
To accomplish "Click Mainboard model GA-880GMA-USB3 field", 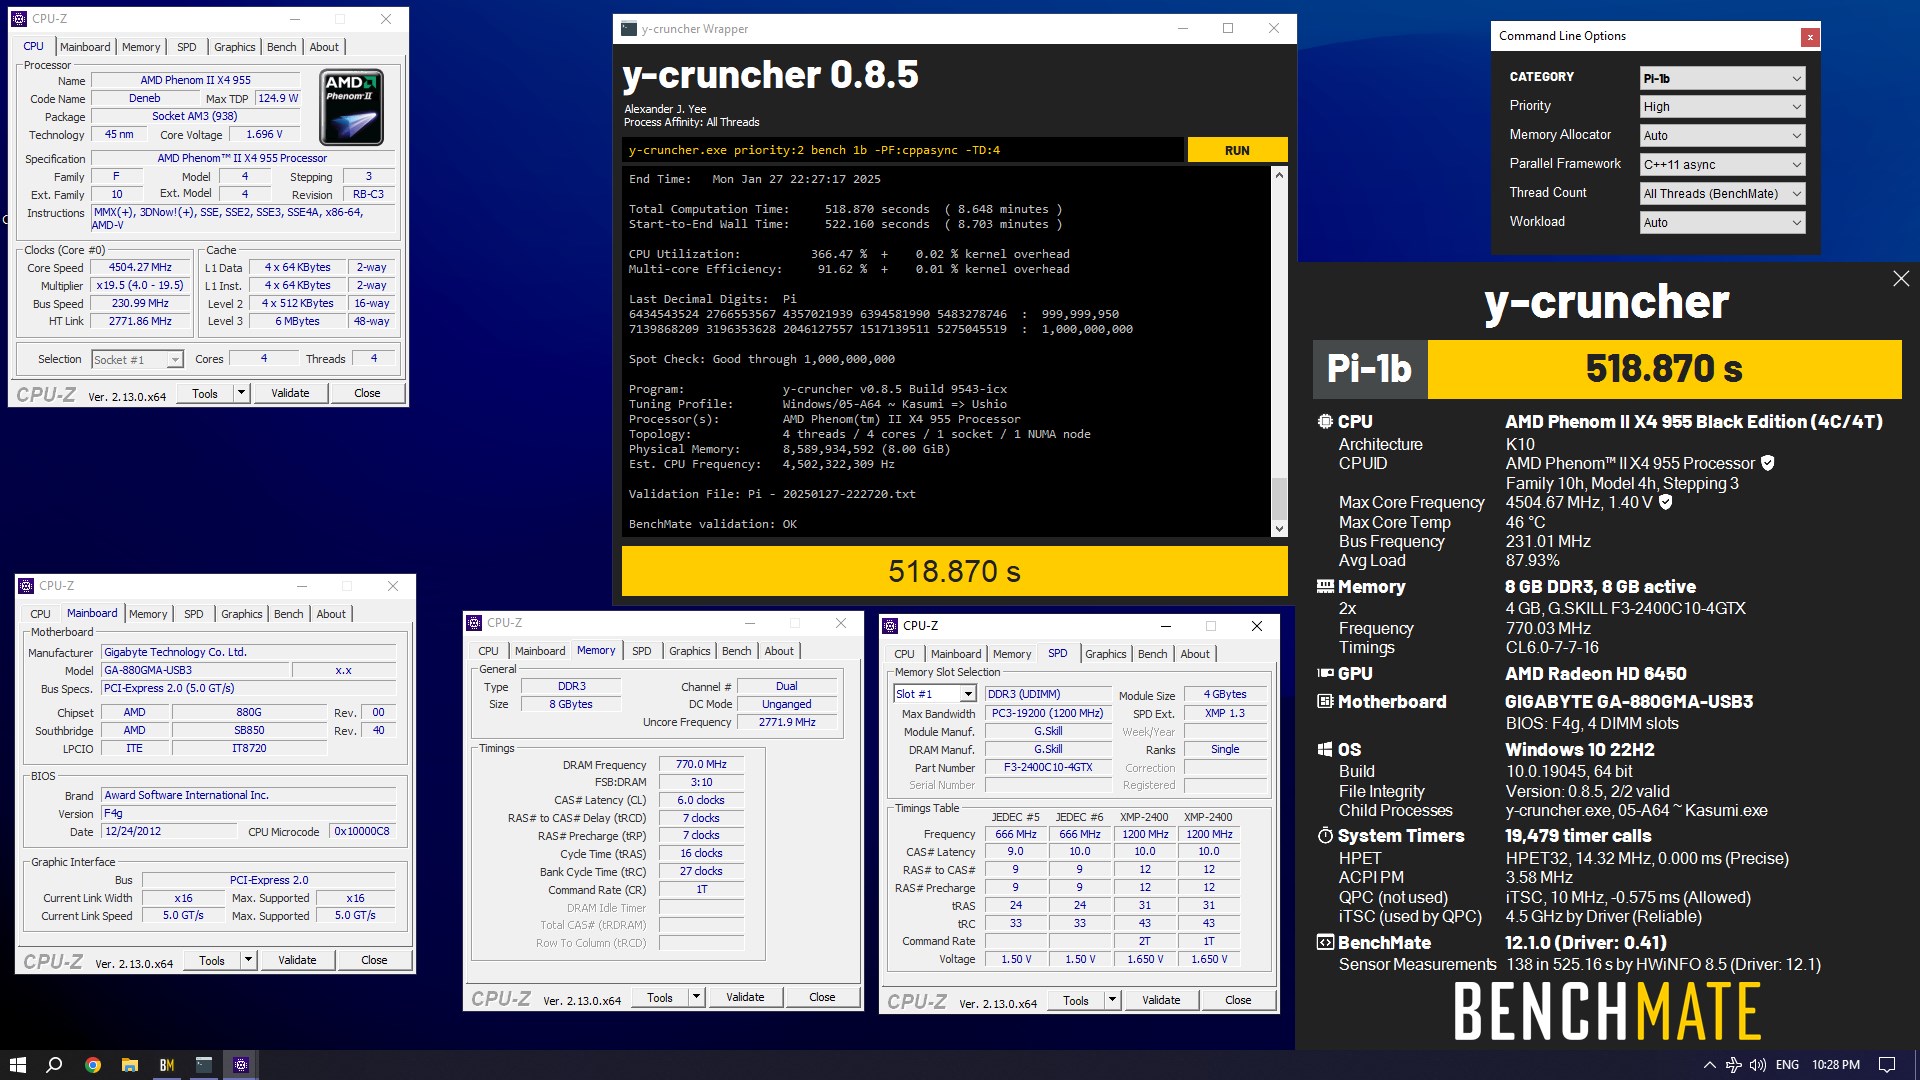I will 195,671.
